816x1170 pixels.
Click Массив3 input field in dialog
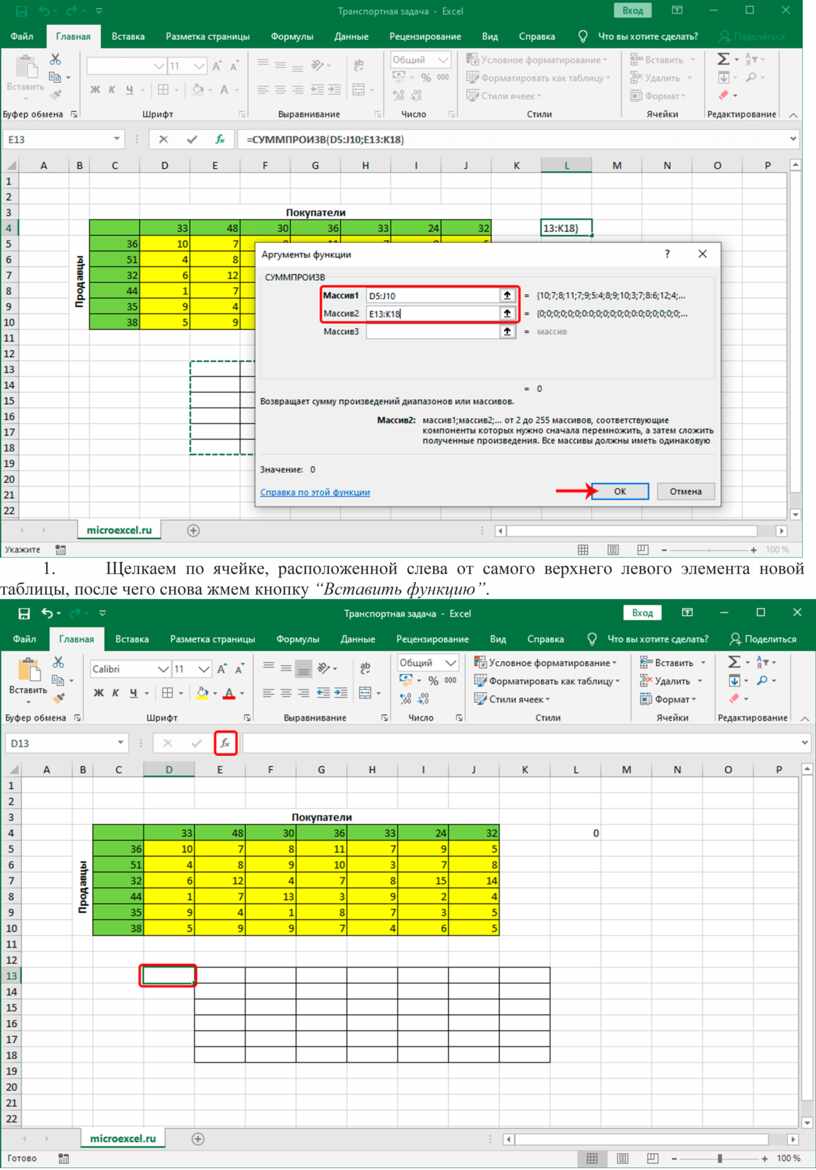pos(433,331)
